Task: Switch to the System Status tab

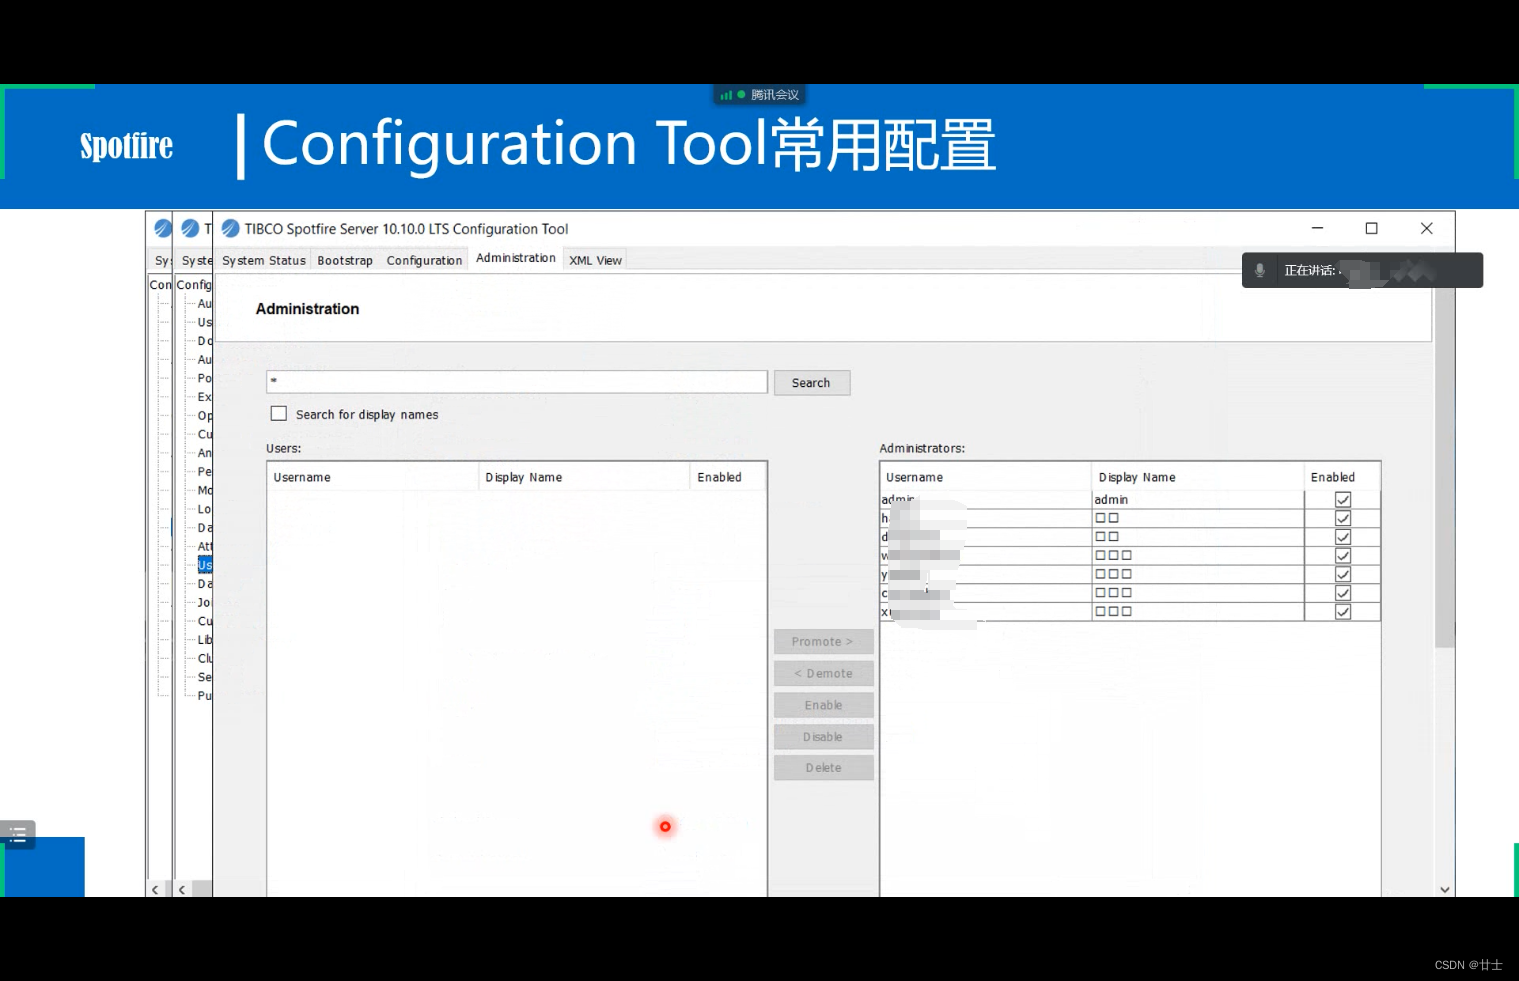Action: [264, 260]
